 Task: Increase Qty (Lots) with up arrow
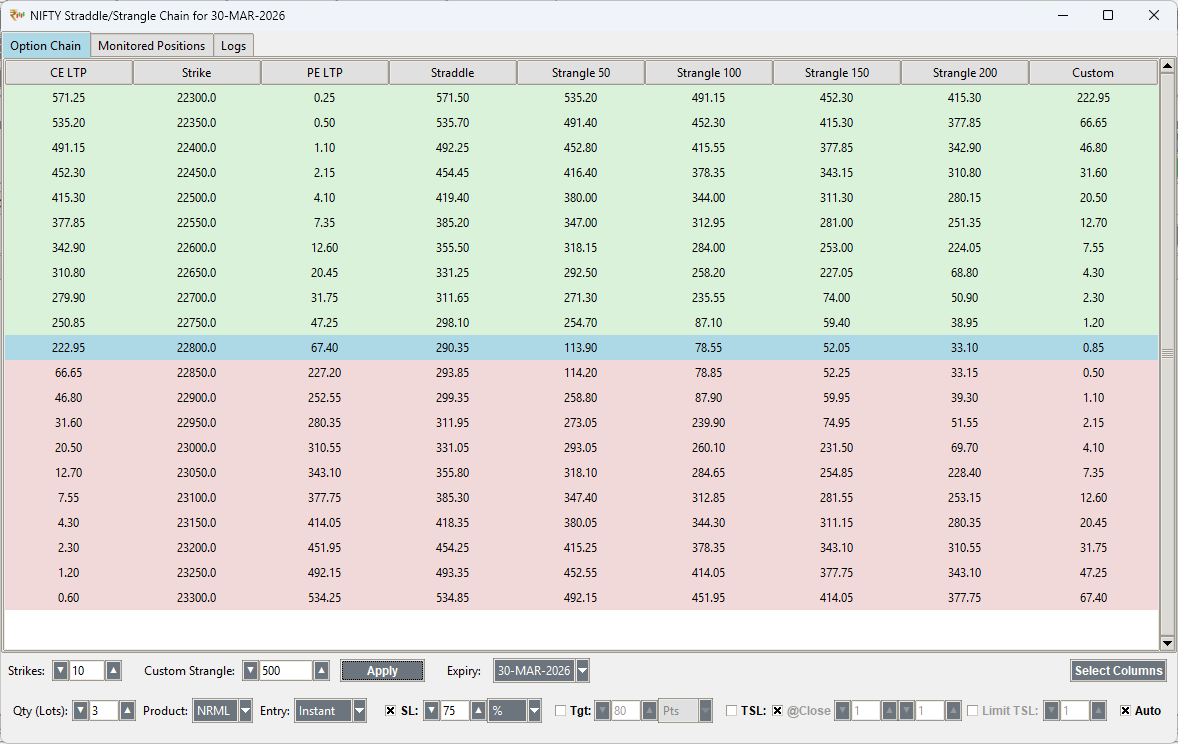127,711
